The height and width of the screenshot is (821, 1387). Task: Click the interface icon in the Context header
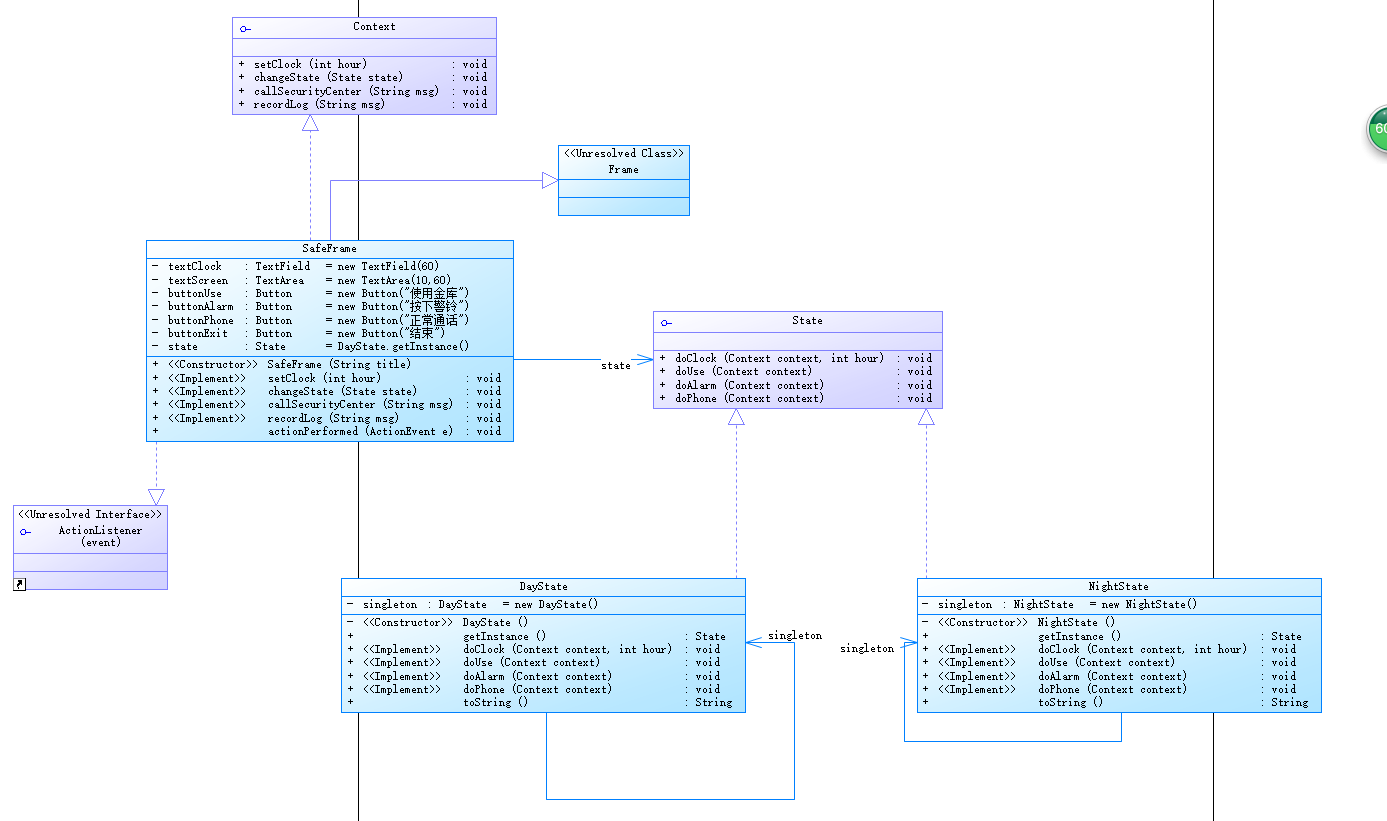(x=245, y=29)
